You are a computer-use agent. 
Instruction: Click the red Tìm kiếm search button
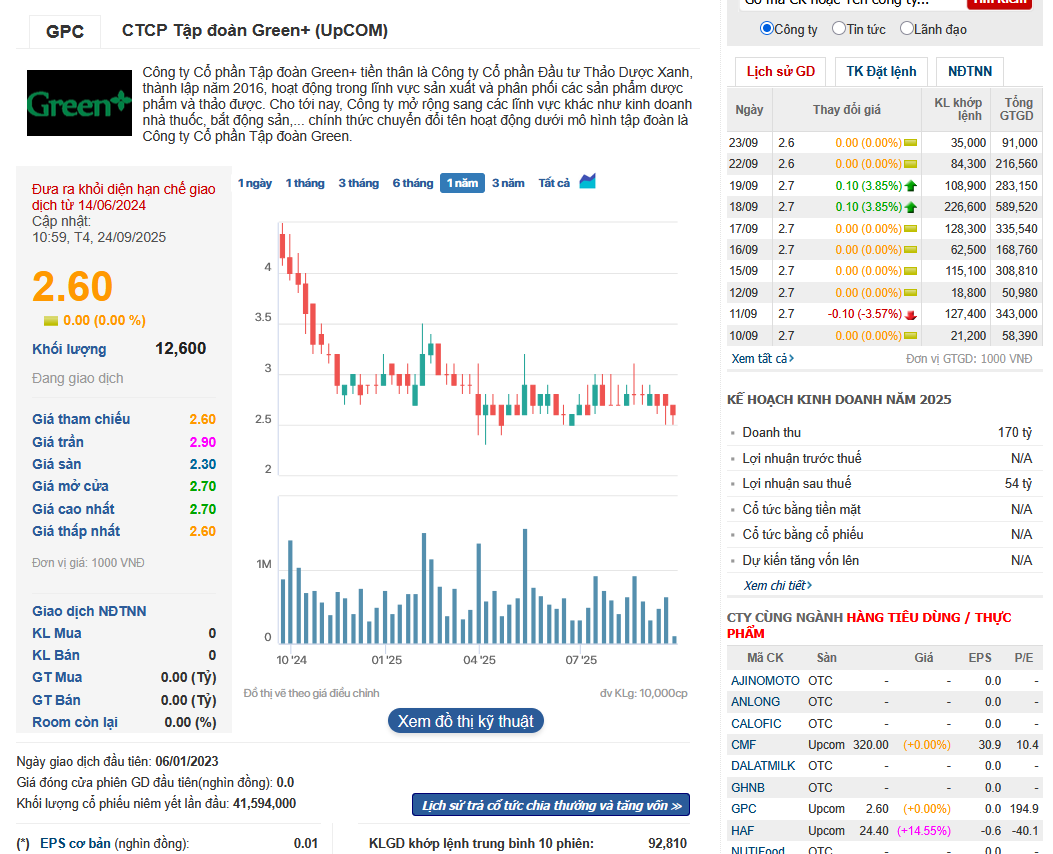point(1000,3)
